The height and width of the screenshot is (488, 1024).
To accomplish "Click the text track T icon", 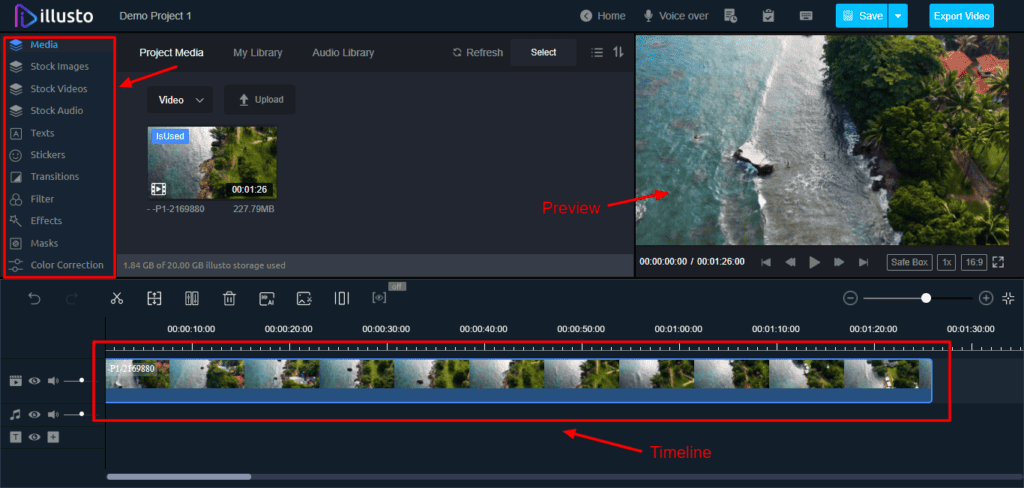I will pyautogui.click(x=16, y=437).
